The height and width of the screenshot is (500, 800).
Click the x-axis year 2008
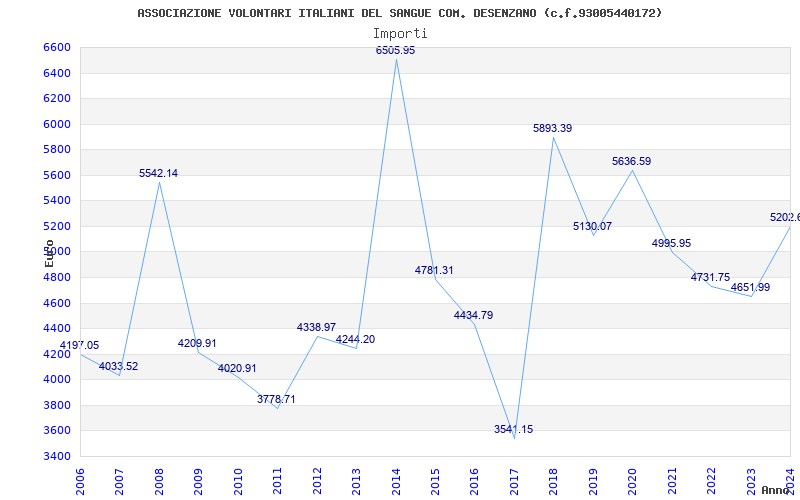pos(159,482)
